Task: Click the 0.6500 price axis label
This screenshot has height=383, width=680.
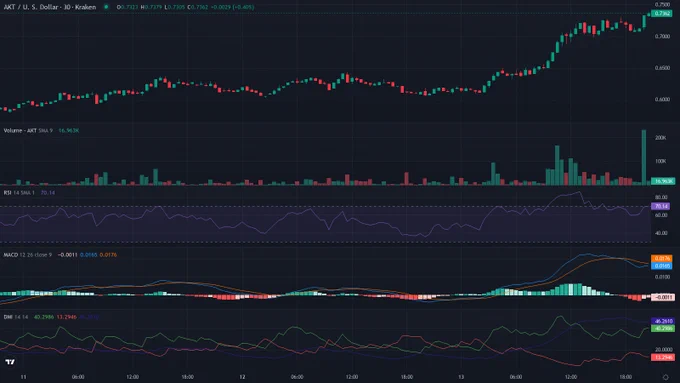Action: (662, 68)
